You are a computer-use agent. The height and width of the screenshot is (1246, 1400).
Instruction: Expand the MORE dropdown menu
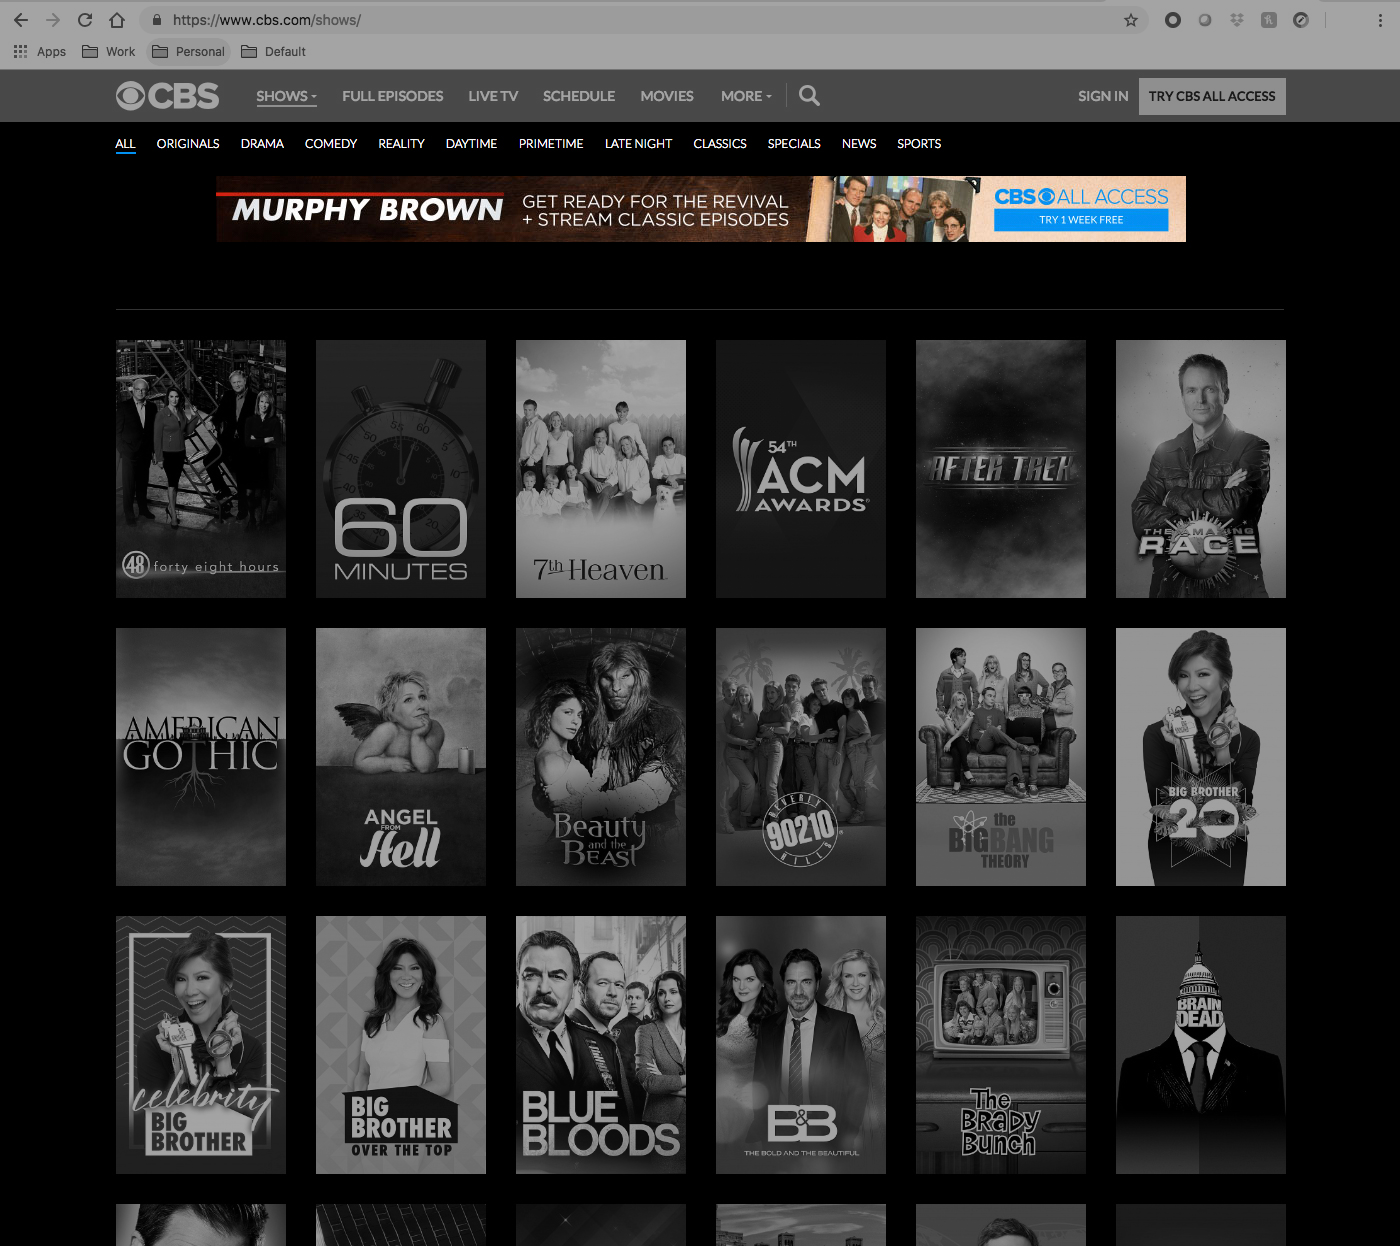point(746,96)
